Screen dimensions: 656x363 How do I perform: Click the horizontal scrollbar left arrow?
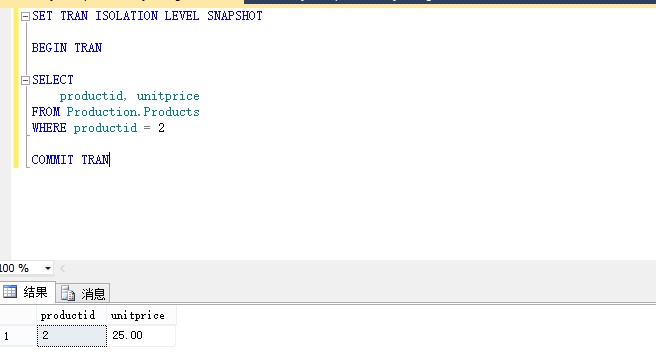click(63, 268)
